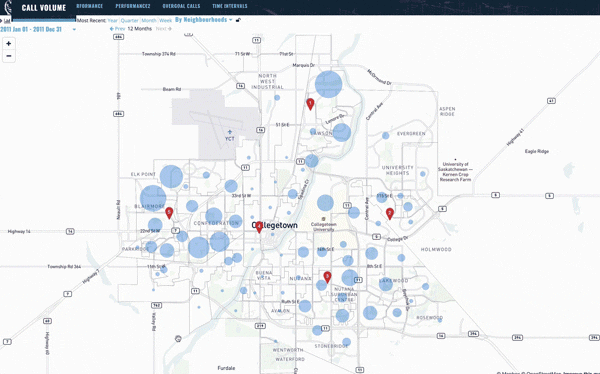Click red station marker 2 near College Dr
Screen dimensions: 600x374
[x=390, y=214]
